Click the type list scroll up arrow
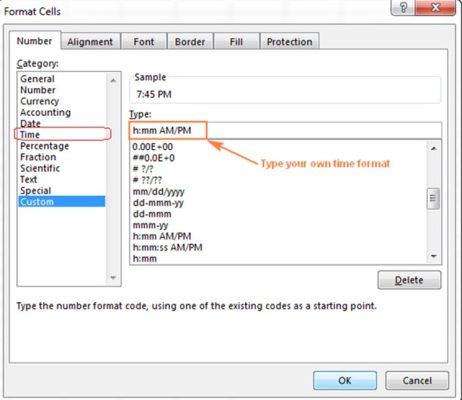This screenshot has height=400, width=462. click(434, 148)
